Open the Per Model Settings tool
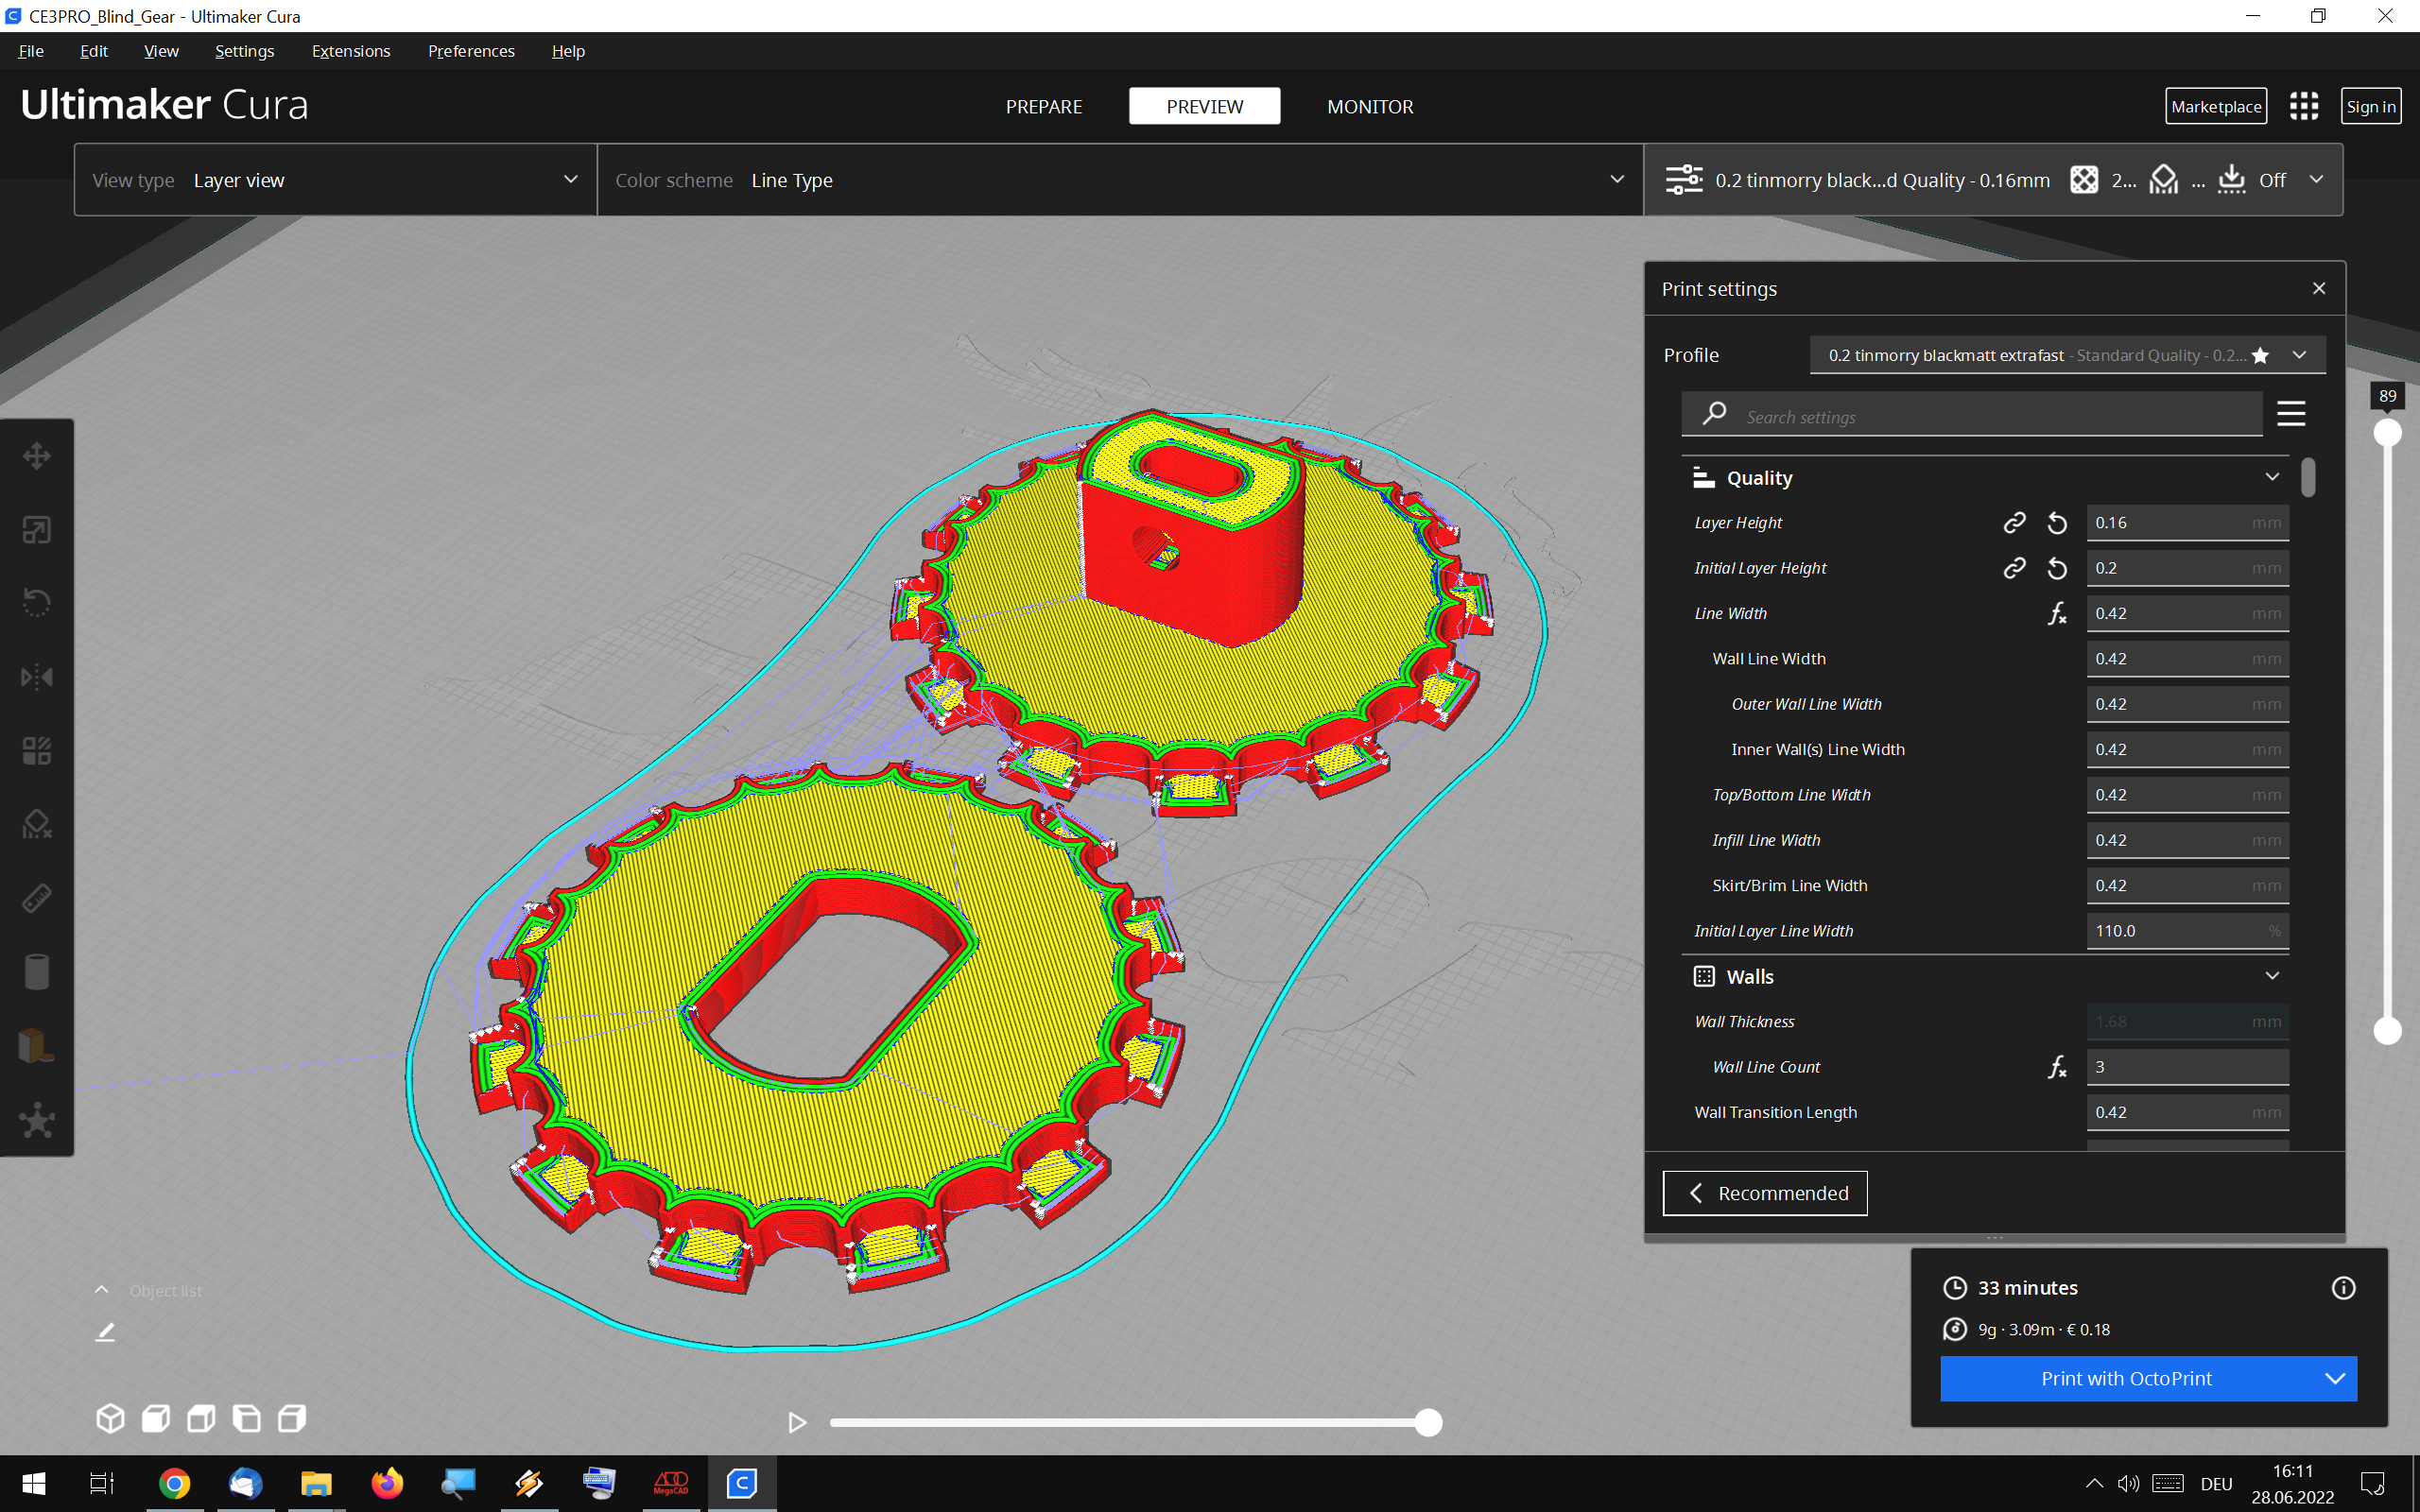Image resolution: width=2420 pixels, height=1512 pixels. pyautogui.click(x=37, y=751)
